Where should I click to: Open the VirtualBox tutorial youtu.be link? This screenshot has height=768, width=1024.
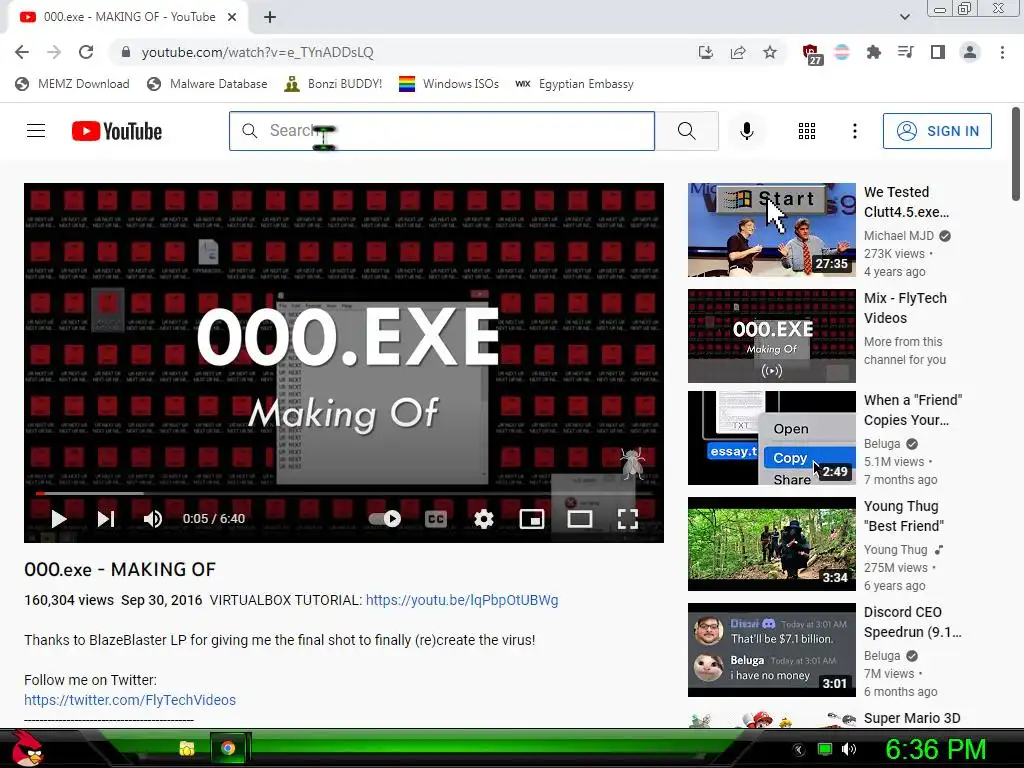click(x=462, y=600)
